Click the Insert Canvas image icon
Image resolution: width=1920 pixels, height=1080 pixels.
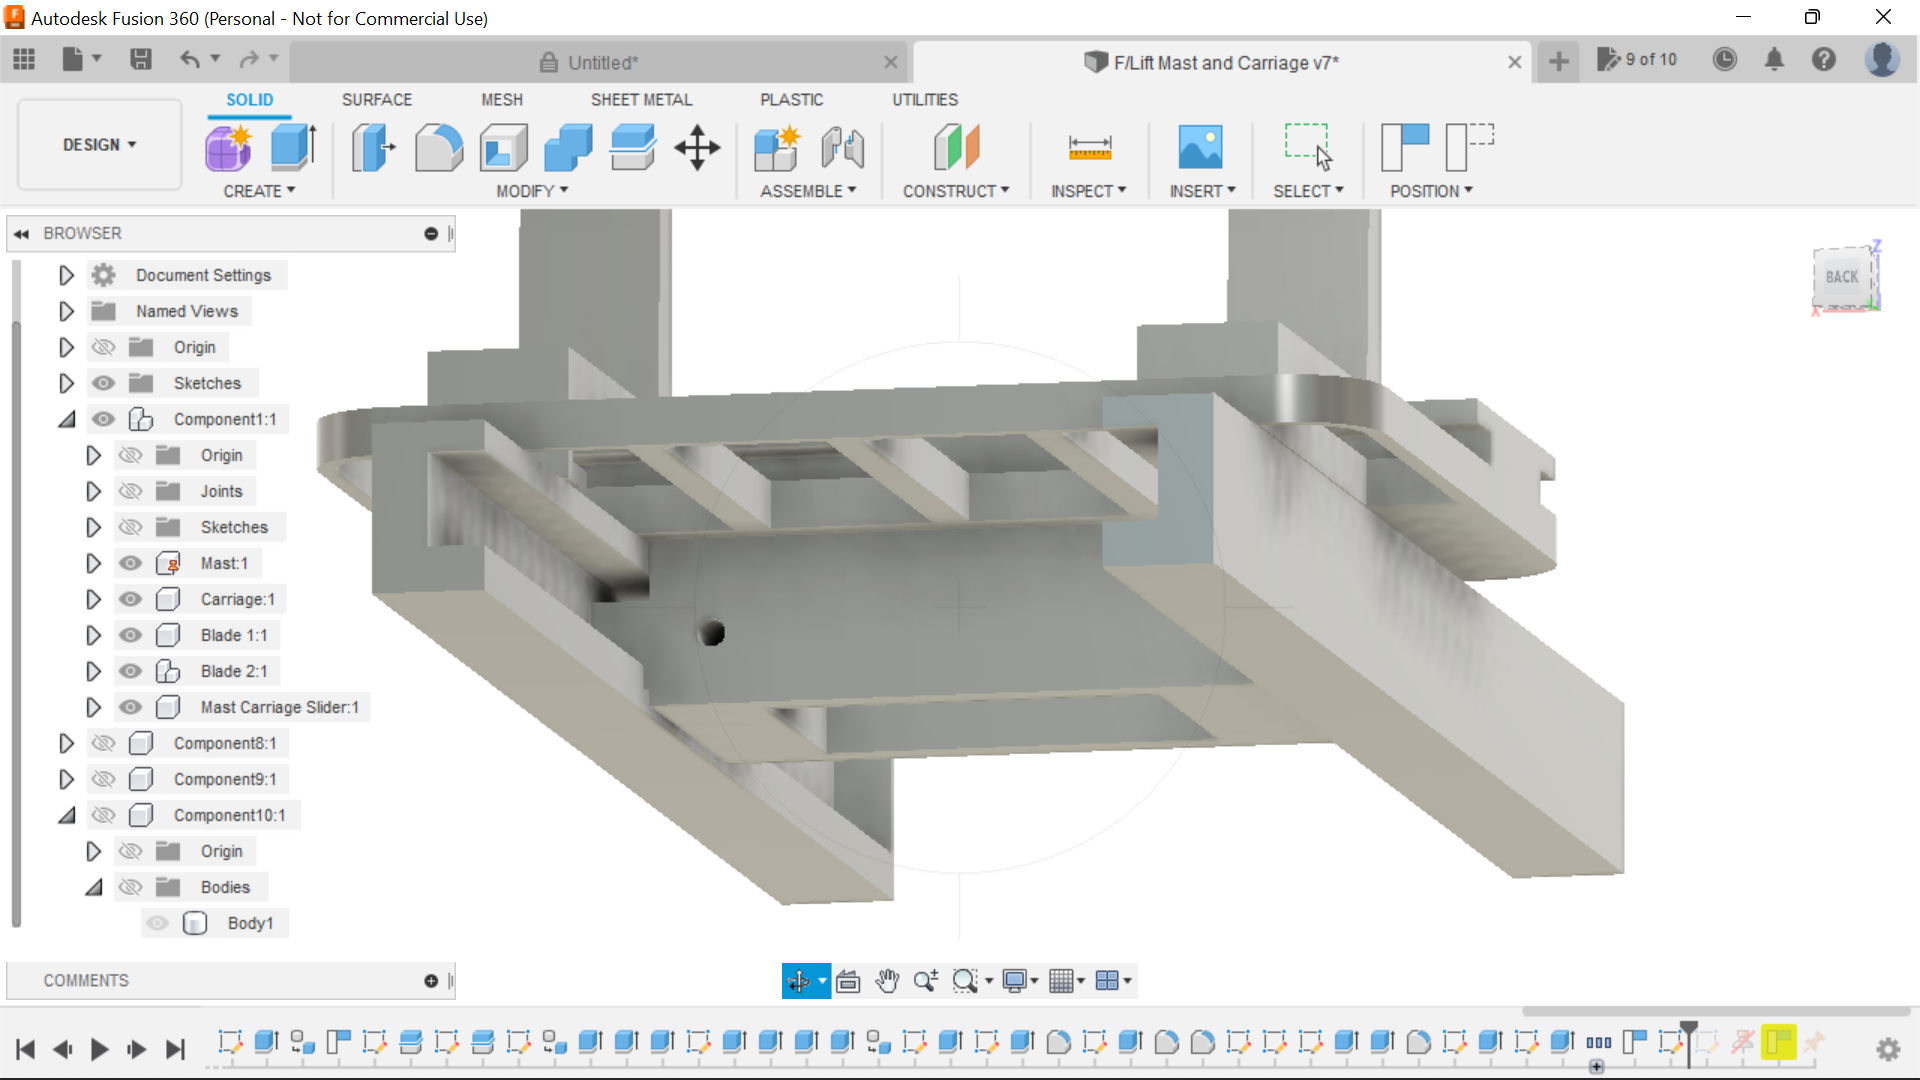[1201, 147]
